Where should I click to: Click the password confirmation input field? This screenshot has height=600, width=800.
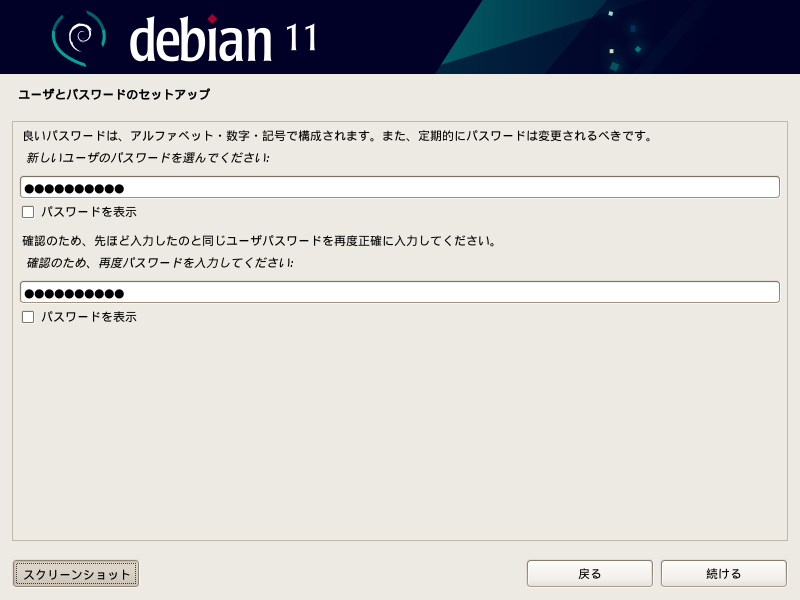tap(399, 292)
